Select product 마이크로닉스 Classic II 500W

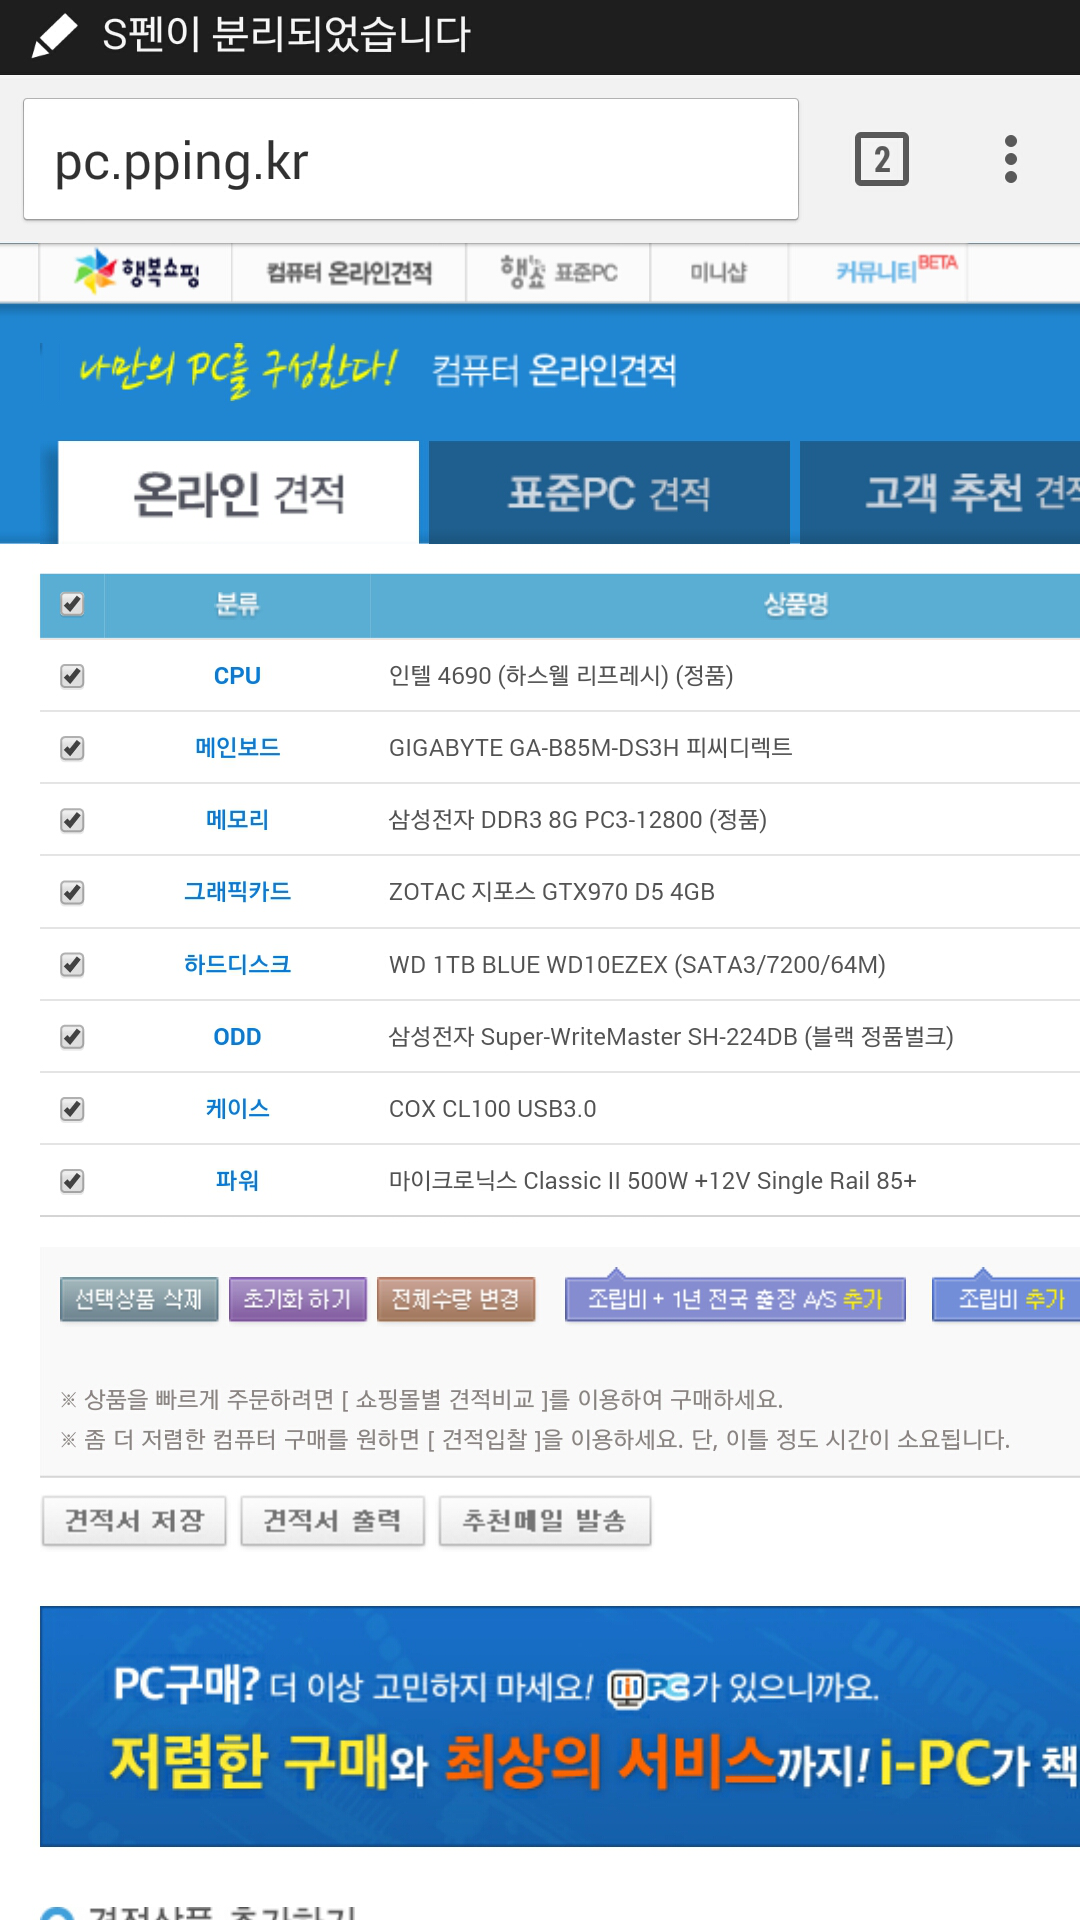point(652,1181)
